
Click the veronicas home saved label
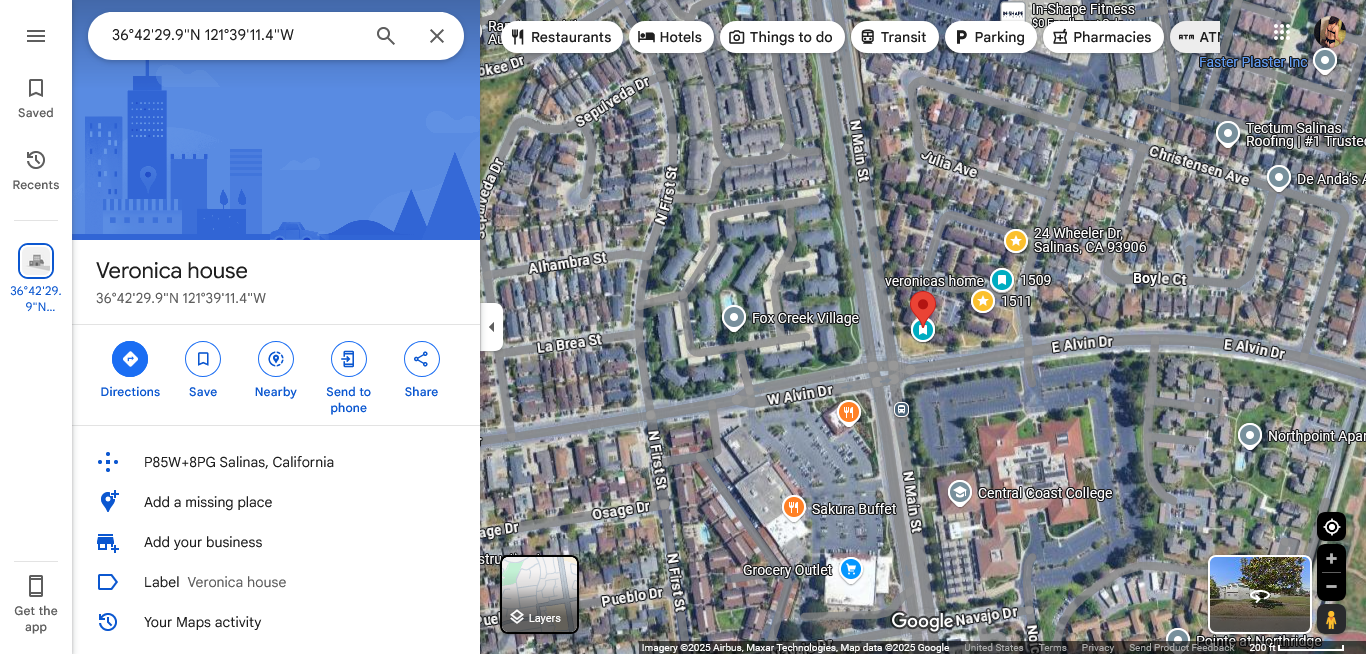click(934, 281)
